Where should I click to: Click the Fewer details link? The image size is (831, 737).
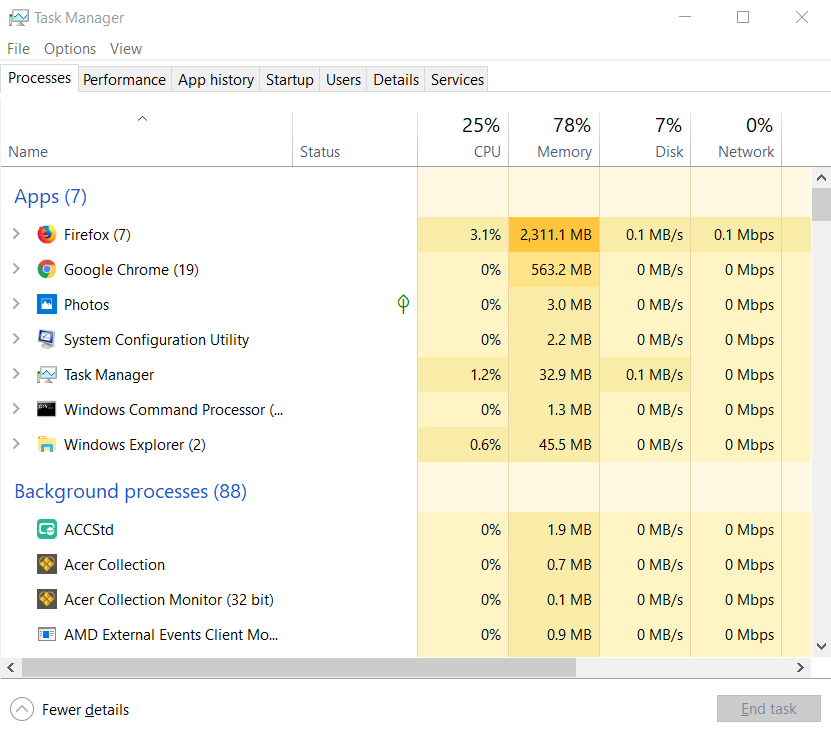[x=85, y=709]
